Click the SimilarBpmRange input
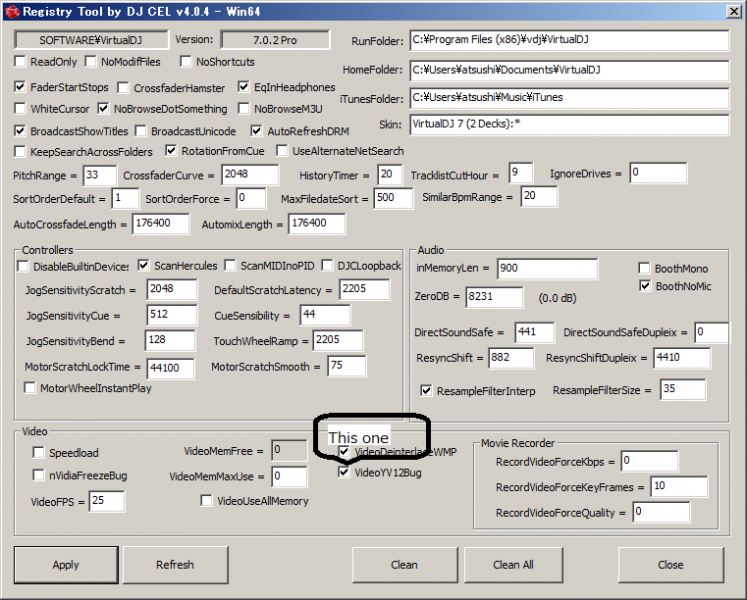 [539, 196]
